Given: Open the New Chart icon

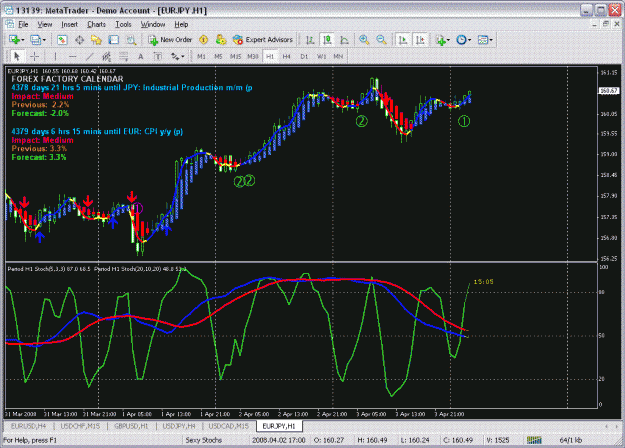Looking at the screenshot, I should click(14, 39).
